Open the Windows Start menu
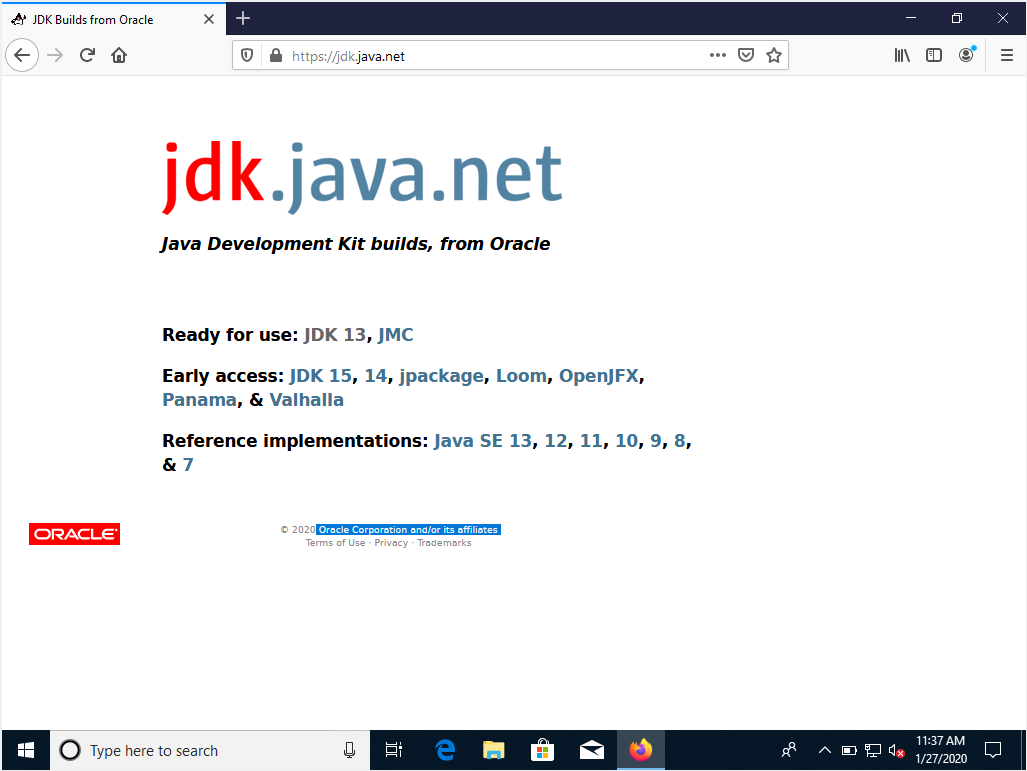The image size is (1027, 771). [26, 751]
